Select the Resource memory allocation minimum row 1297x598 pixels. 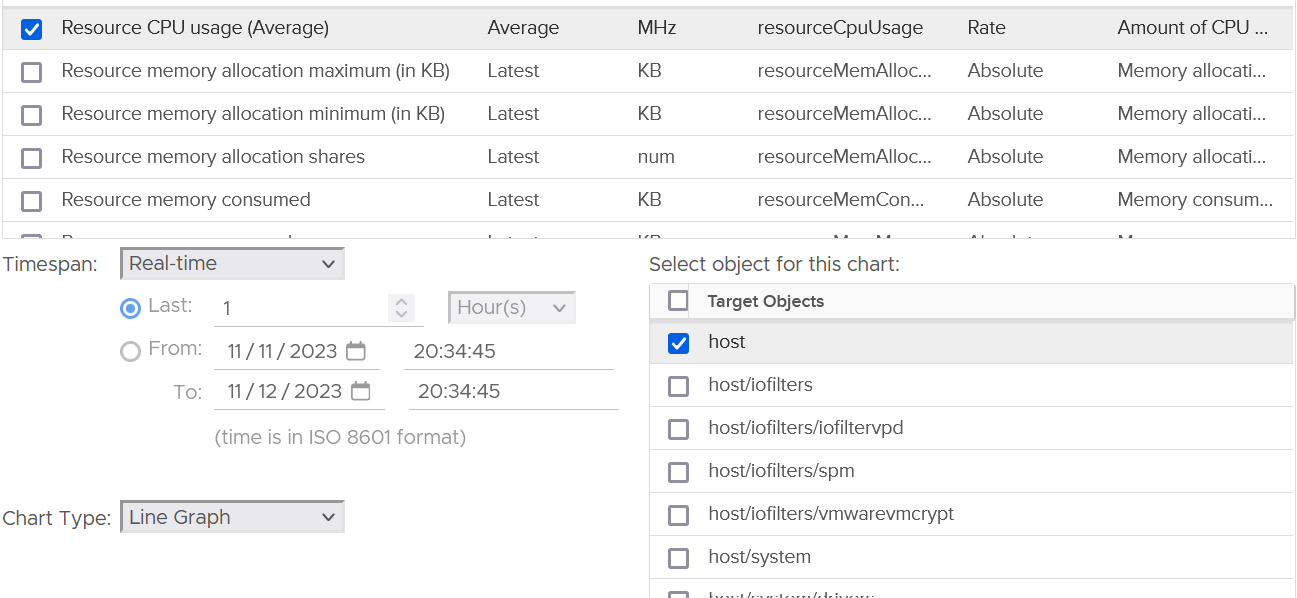(x=648, y=114)
